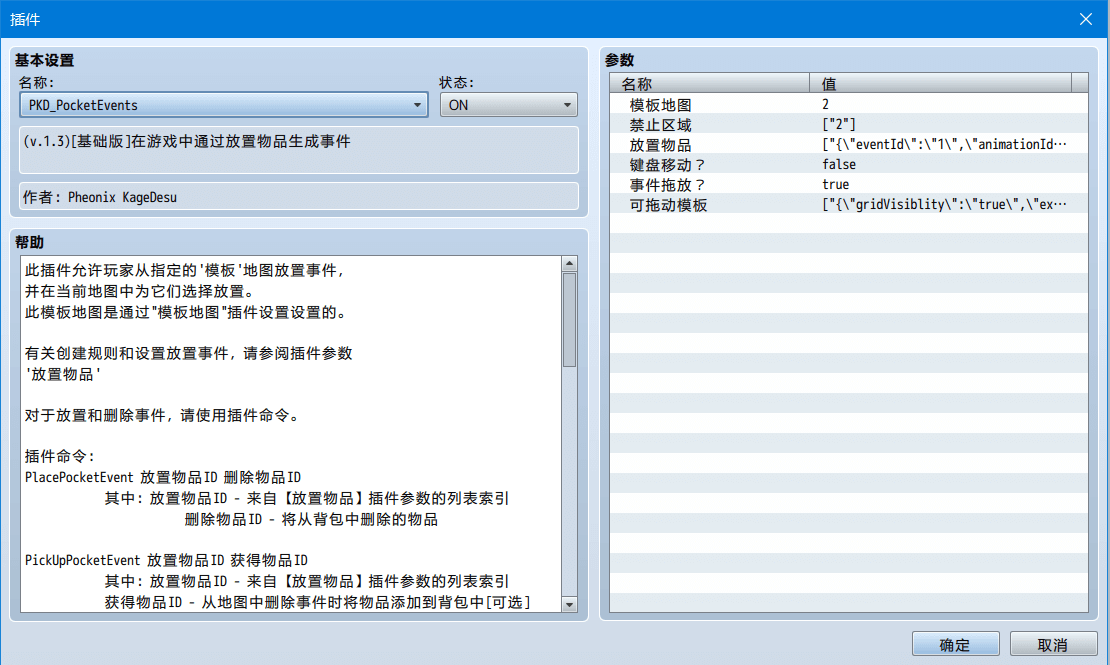This screenshot has height=665, width=1110.
Task: Click the help scrollbar down arrow
Action: point(569,604)
